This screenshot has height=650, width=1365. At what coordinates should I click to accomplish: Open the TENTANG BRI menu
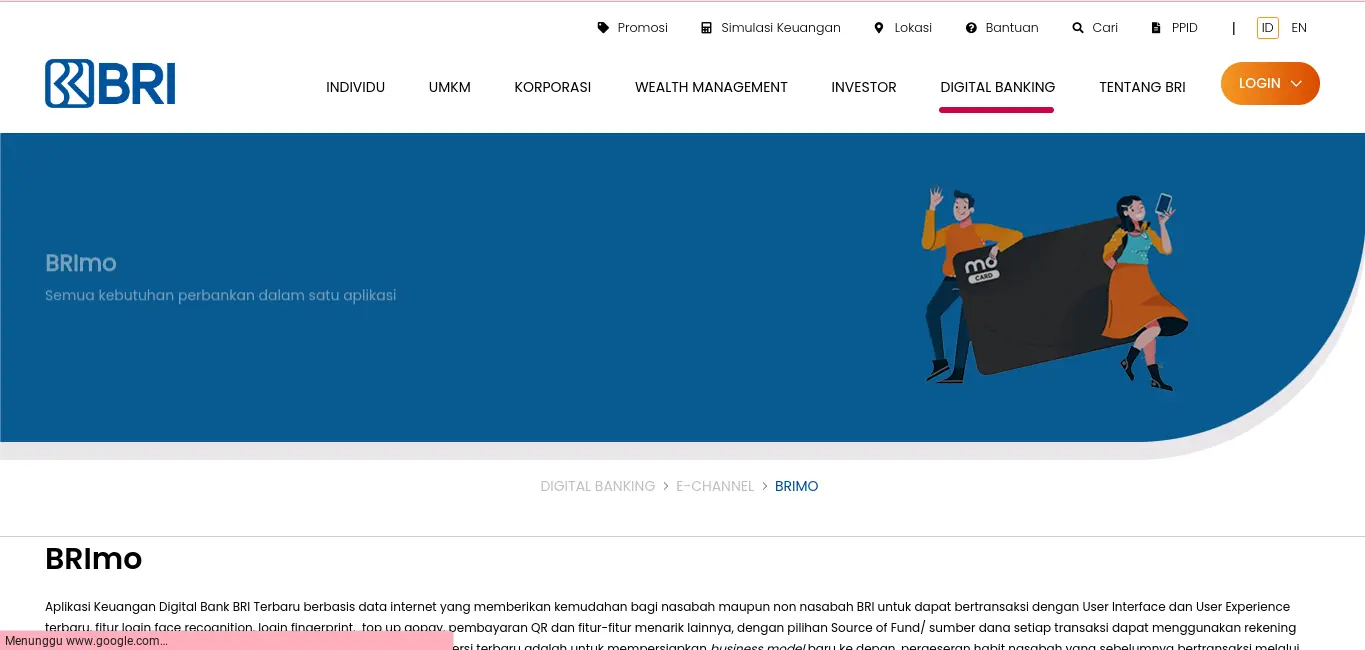click(1142, 87)
